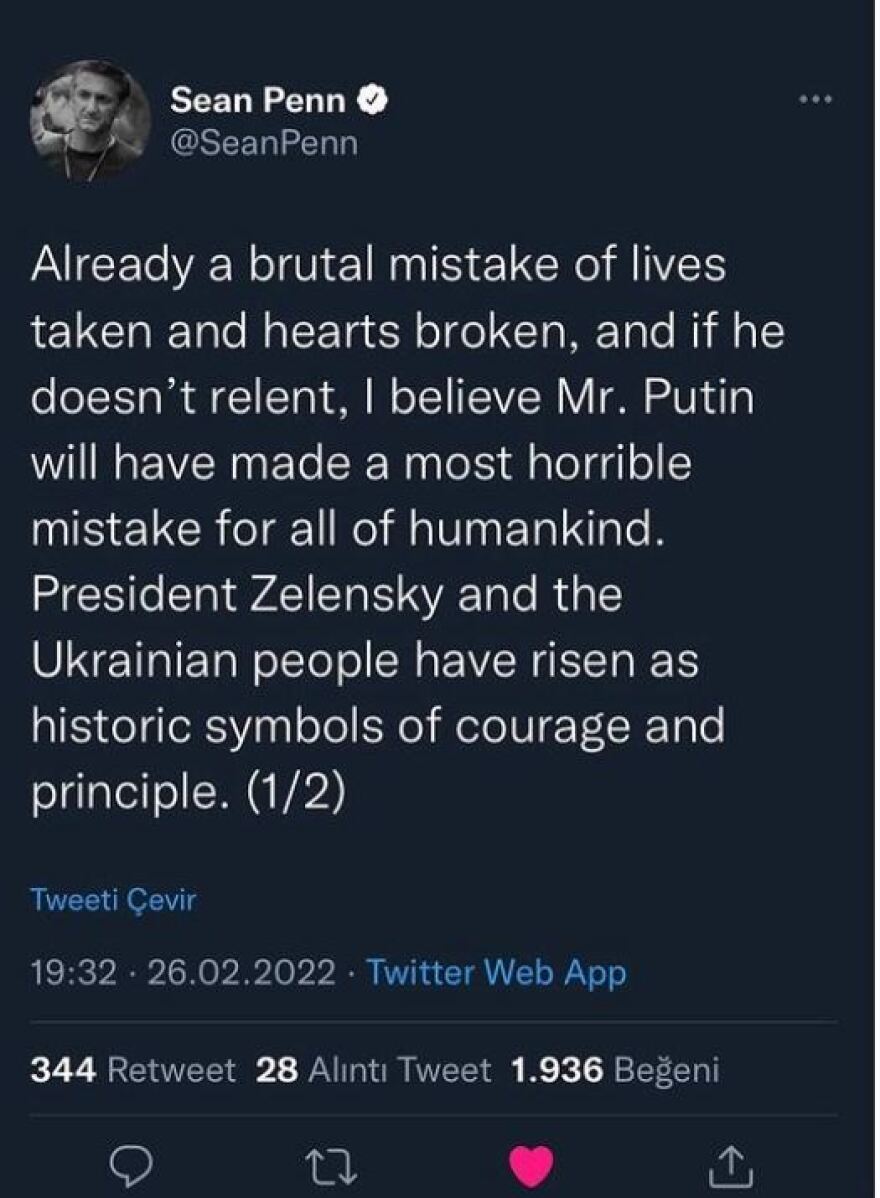Reply using the speech bubble icon

point(130,1164)
